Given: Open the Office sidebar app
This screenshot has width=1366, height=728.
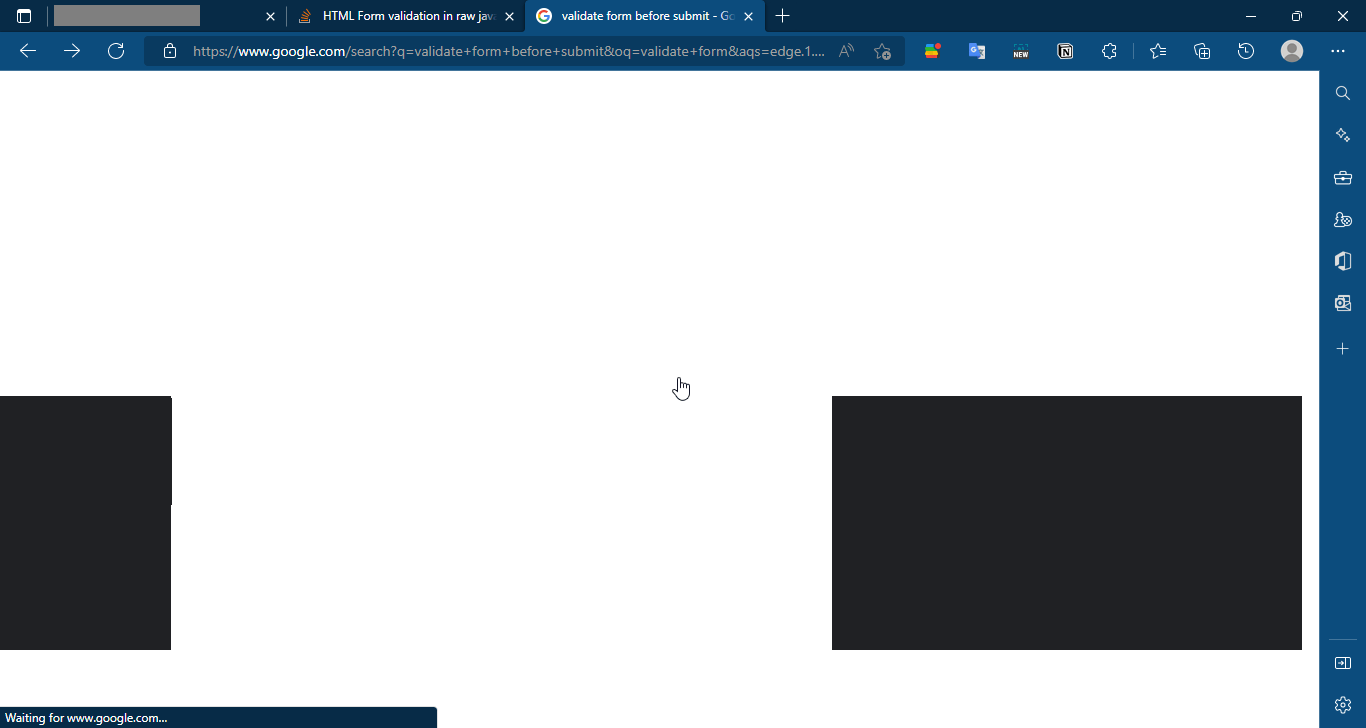Looking at the screenshot, I should click(x=1342, y=260).
